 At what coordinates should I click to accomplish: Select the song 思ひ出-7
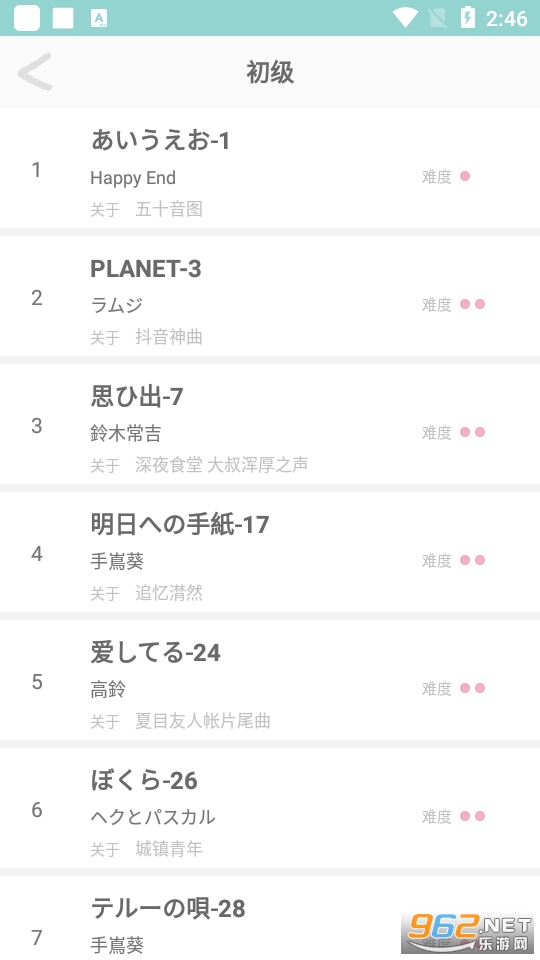[270, 426]
